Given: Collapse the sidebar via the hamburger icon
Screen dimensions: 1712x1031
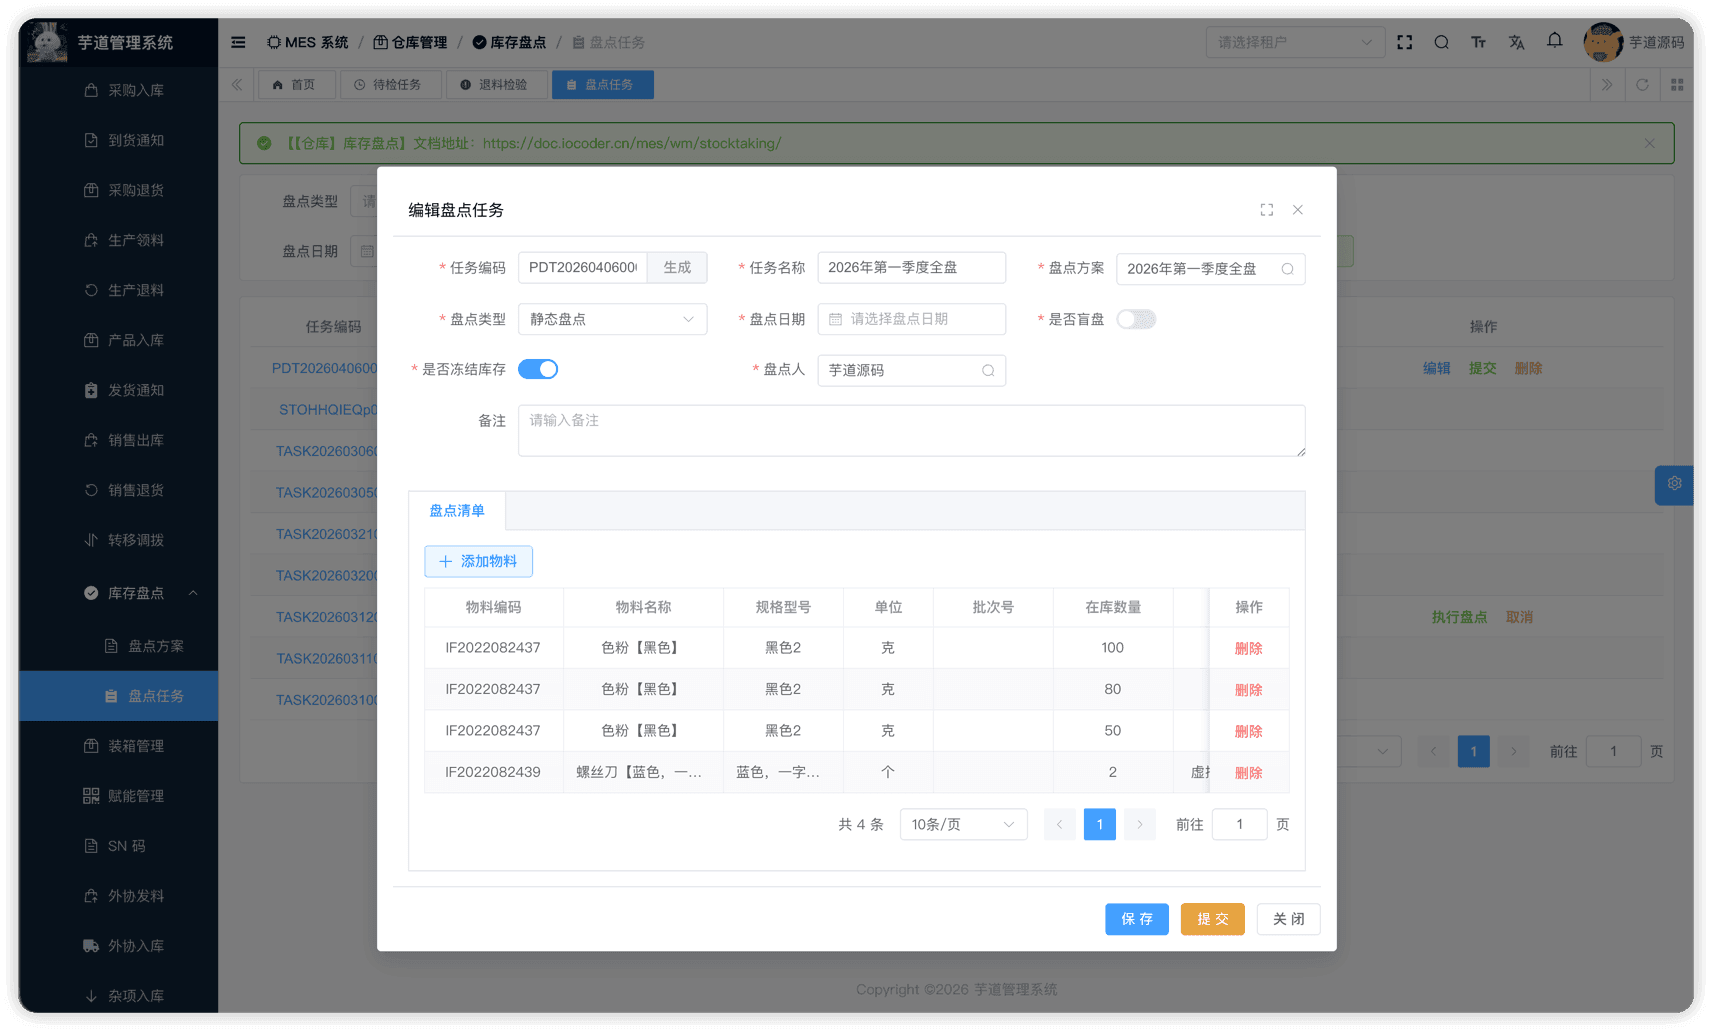Looking at the screenshot, I should click(237, 41).
